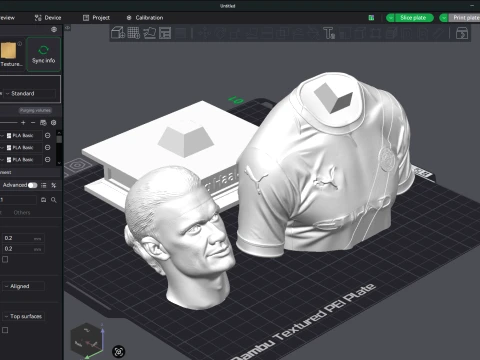Click the Arrange all objects icon
The height and width of the screenshot is (360, 480).
[x=165, y=33]
